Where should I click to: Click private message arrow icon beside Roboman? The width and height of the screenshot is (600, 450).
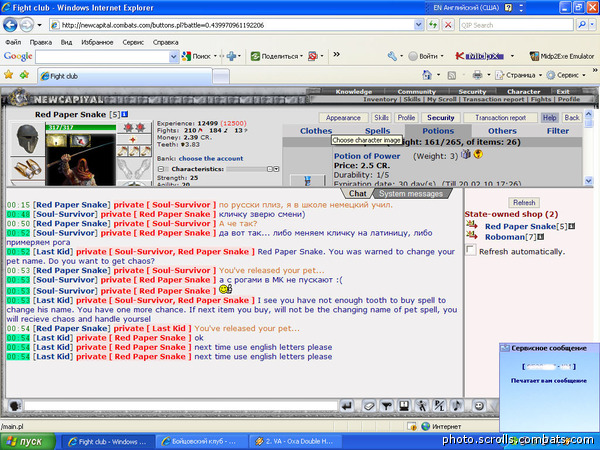472,235
